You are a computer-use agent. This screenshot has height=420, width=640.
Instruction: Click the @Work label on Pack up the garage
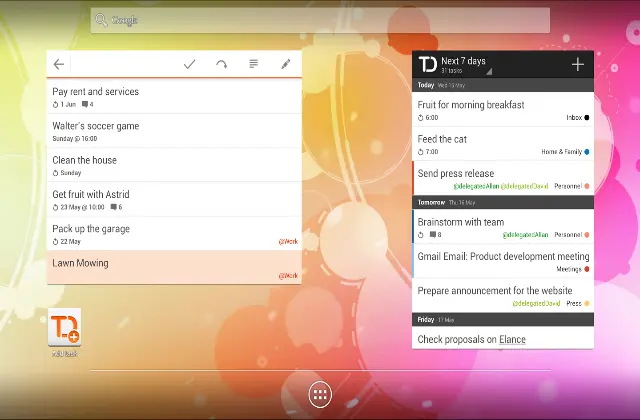pyautogui.click(x=288, y=241)
